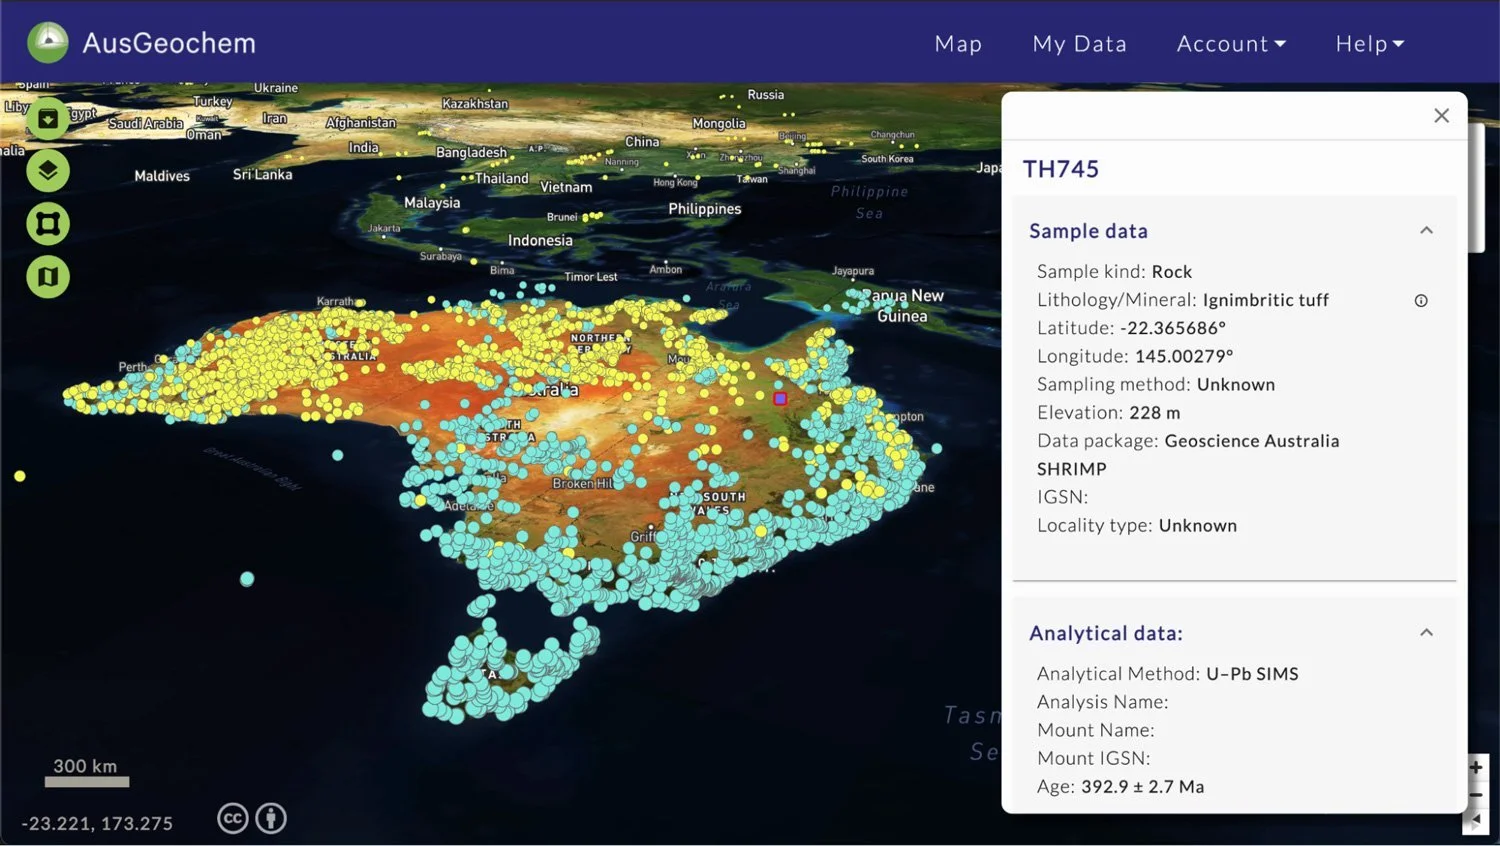Open the map layers button

point(48,171)
